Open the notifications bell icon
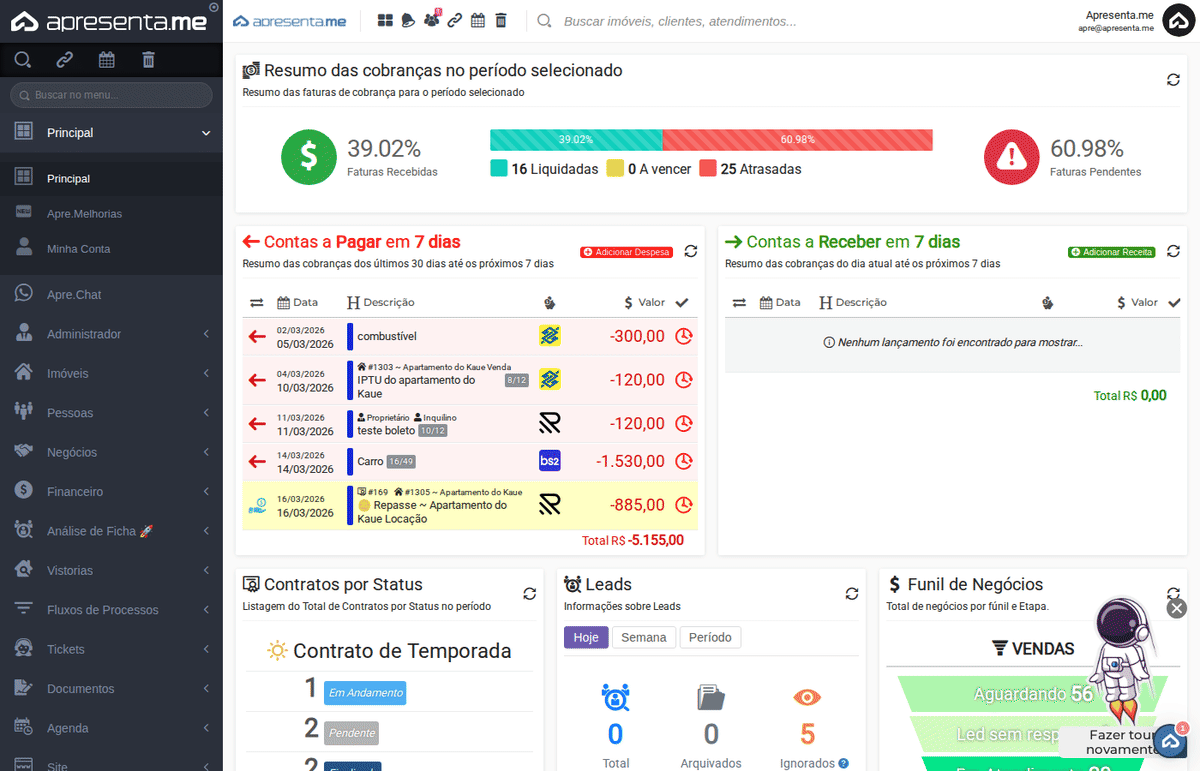The height and width of the screenshot is (771, 1200). (407, 19)
